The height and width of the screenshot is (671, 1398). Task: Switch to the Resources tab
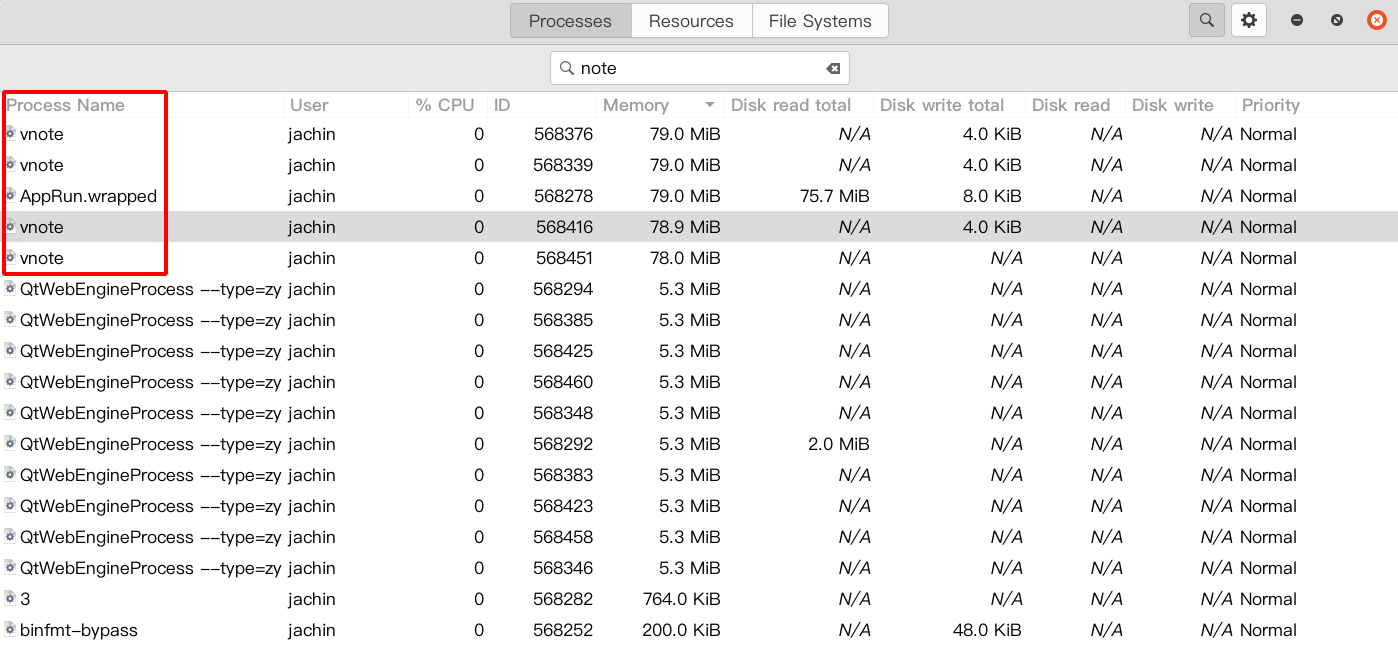pyautogui.click(x=691, y=20)
